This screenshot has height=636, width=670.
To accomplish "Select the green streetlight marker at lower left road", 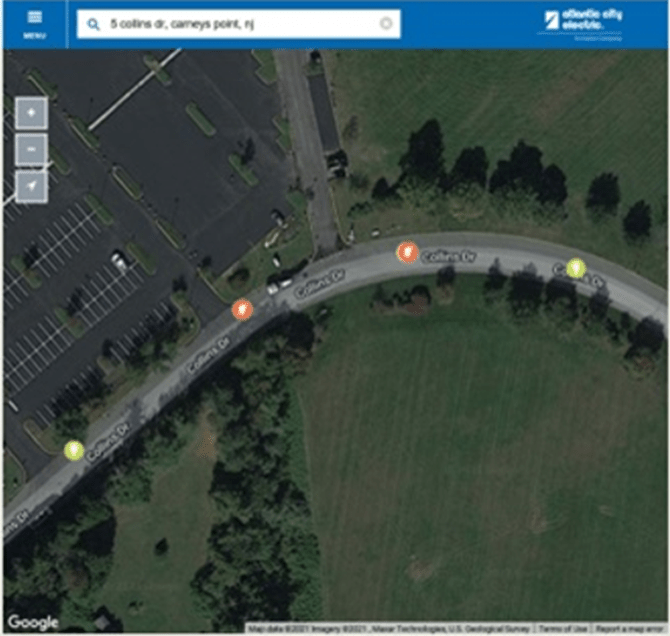I will (x=74, y=450).
